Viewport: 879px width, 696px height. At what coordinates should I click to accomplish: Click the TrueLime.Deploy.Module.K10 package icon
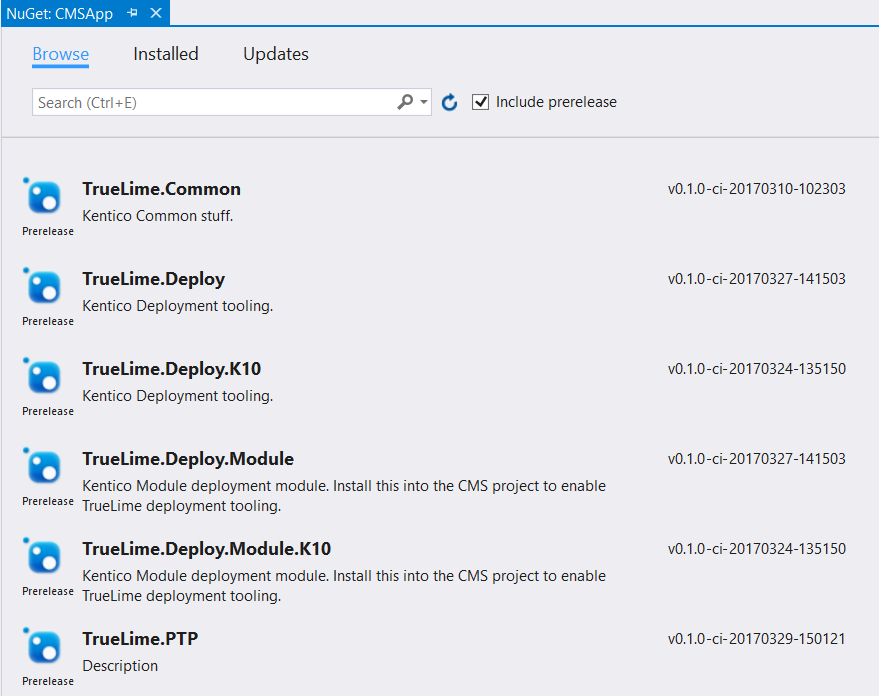pyautogui.click(x=43, y=556)
